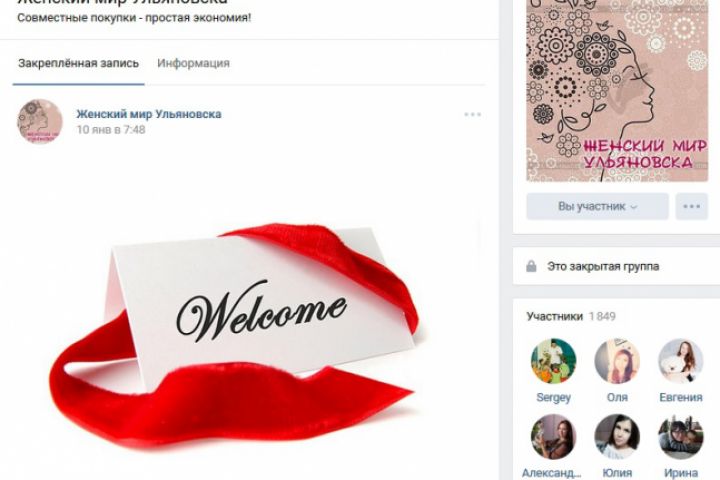Screen dimensions: 720x480
Task: Open the Участники members list heading
Action: [555, 316]
